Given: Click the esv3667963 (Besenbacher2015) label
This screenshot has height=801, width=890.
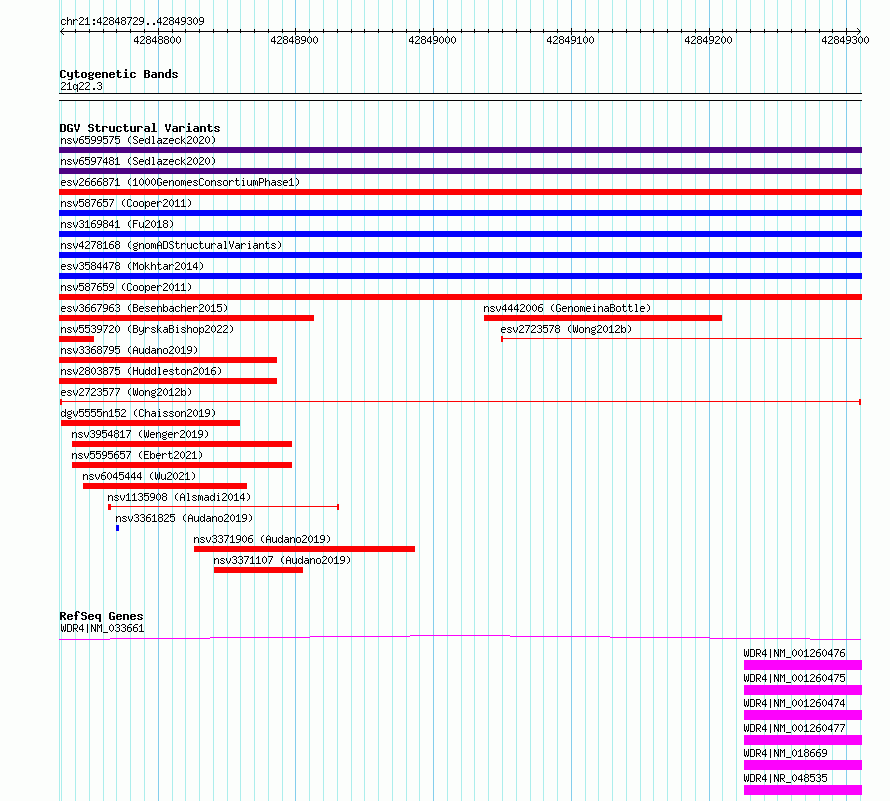Looking at the screenshot, I should 144,308.
